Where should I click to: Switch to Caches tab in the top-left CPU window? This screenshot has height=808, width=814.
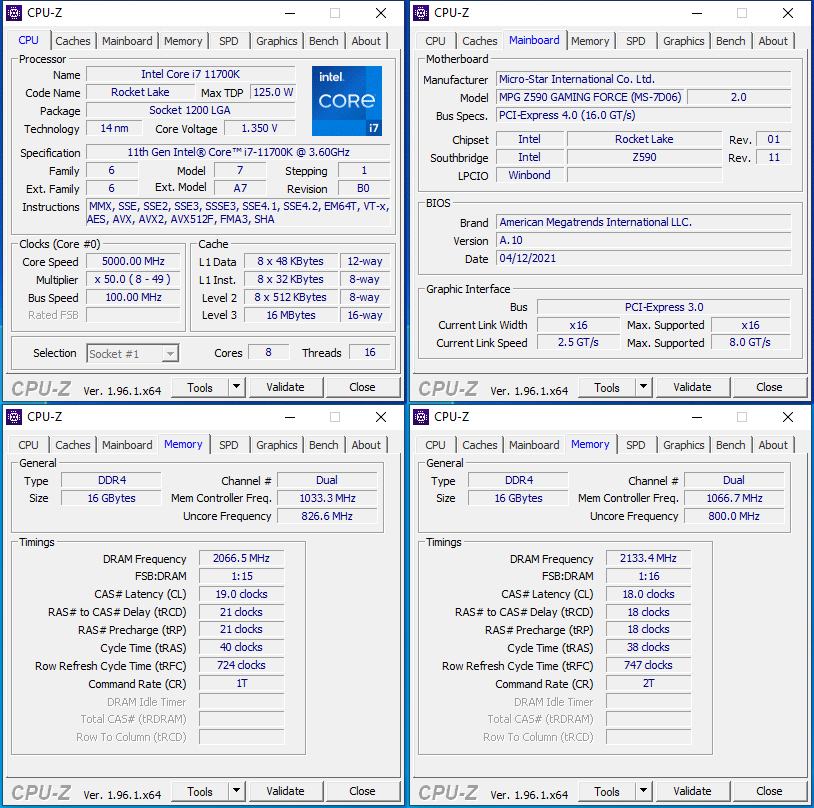pyautogui.click(x=73, y=41)
